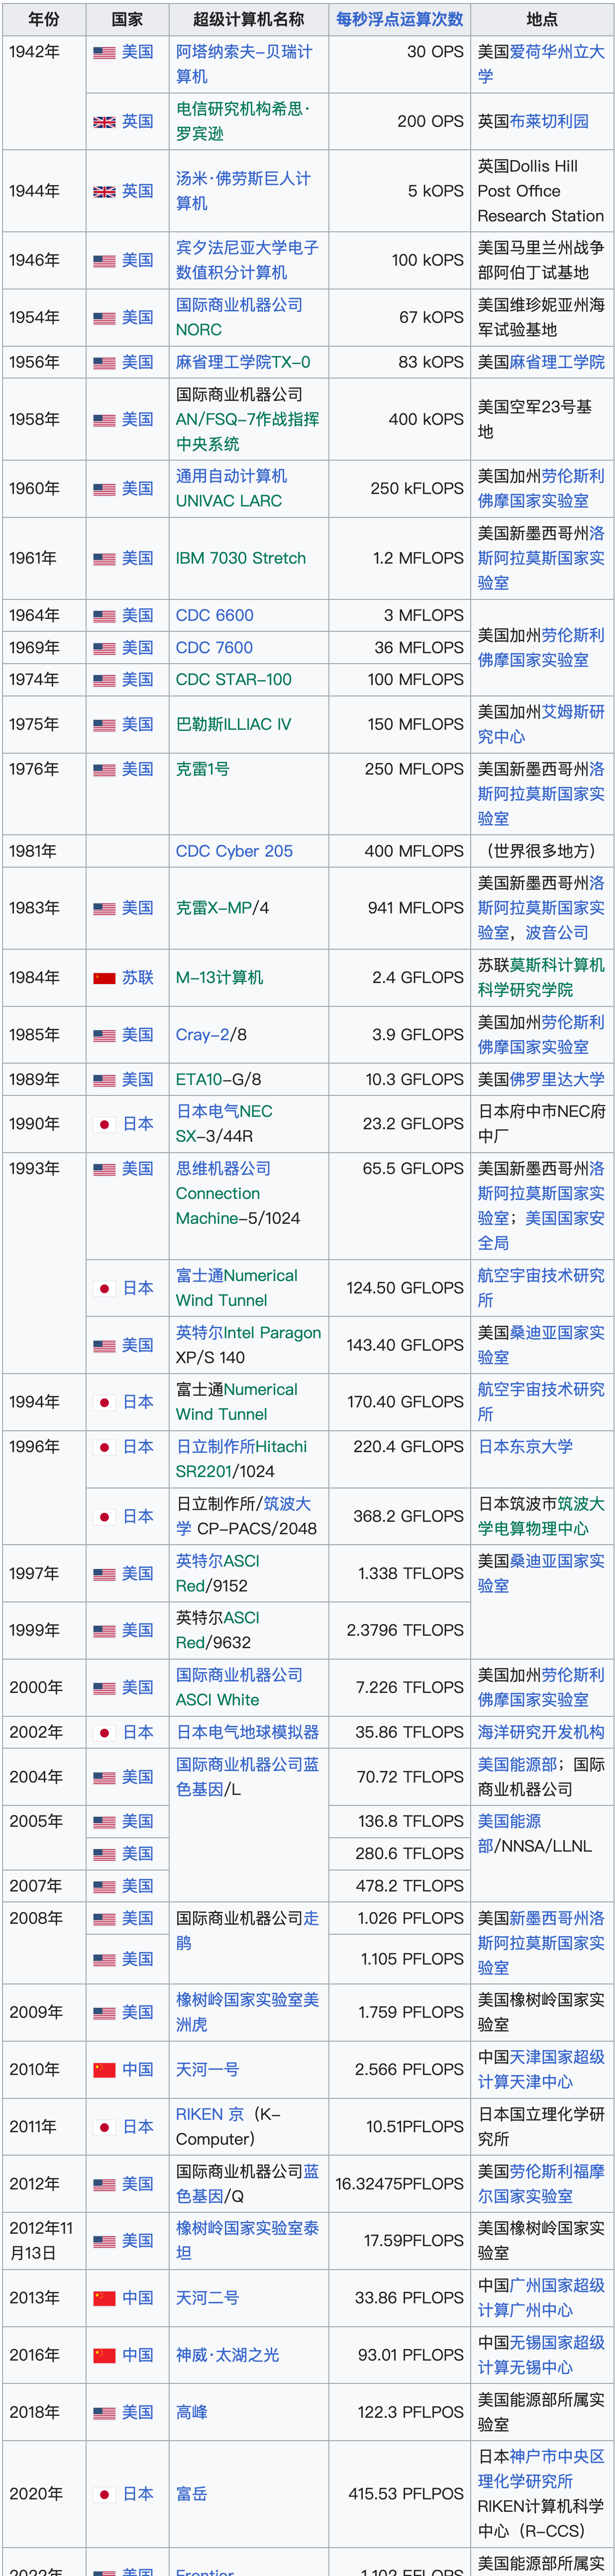Select the 415.53 PFLPOS value
Viewport: 615px width, 2576px height.
[x=406, y=2495]
